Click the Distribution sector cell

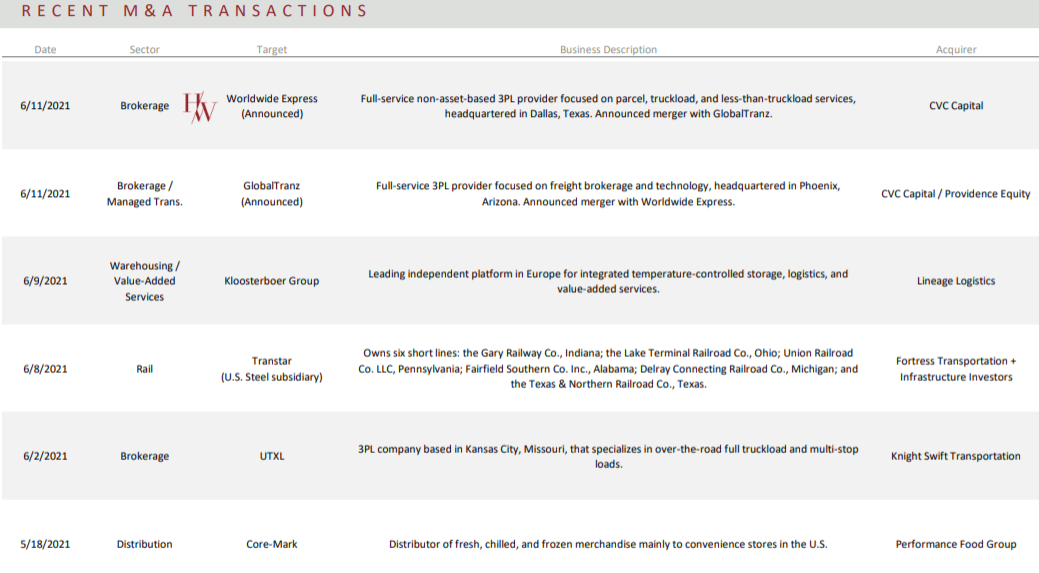click(x=144, y=544)
